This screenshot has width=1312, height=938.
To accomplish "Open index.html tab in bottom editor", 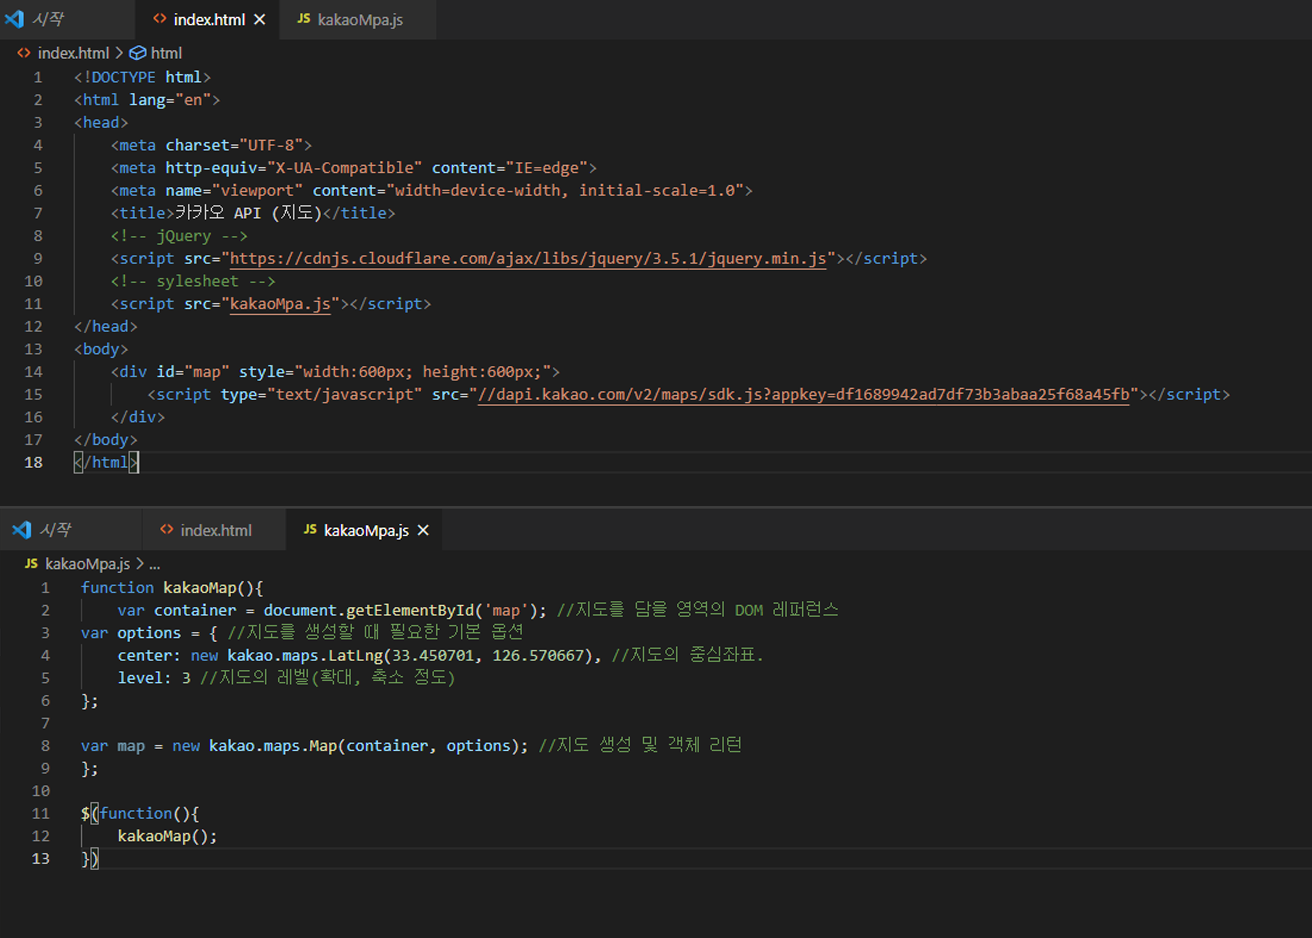I will [216, 530].
